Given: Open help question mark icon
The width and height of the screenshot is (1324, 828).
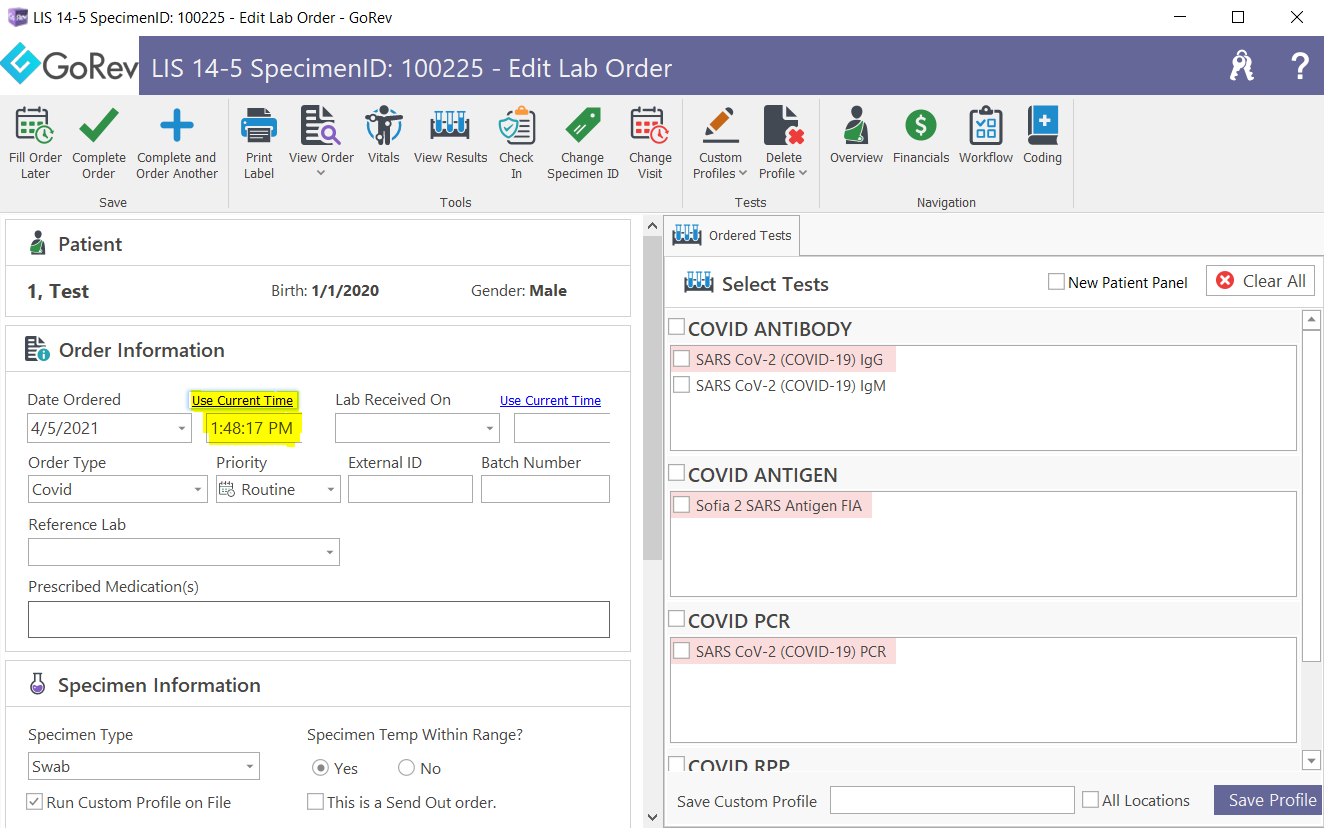Looking at the screenshot, I should [x=1299, y=66].
